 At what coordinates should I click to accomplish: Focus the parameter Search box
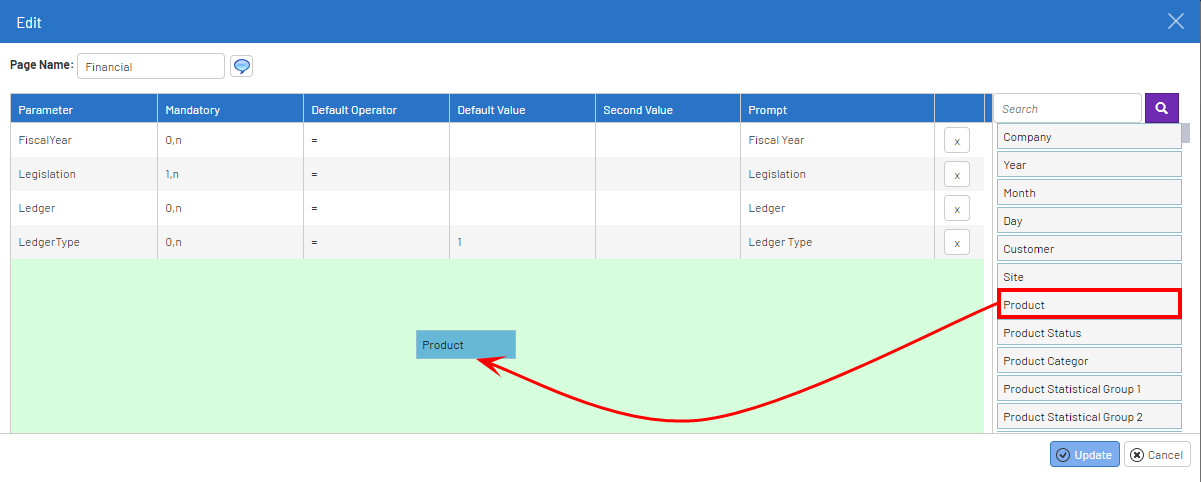pos(1066,109)
